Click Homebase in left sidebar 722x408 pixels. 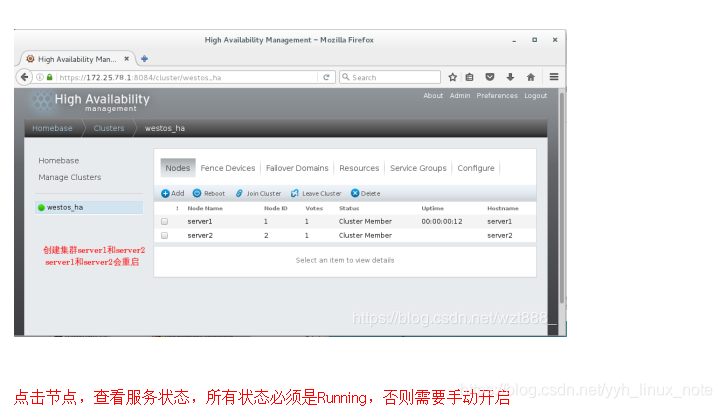click(x=58, y=161)
